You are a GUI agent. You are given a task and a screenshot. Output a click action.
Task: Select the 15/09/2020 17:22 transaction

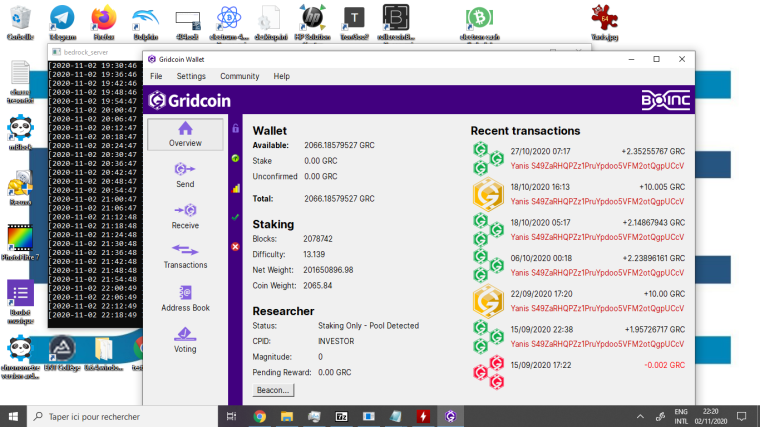click(x=579, y=372)
